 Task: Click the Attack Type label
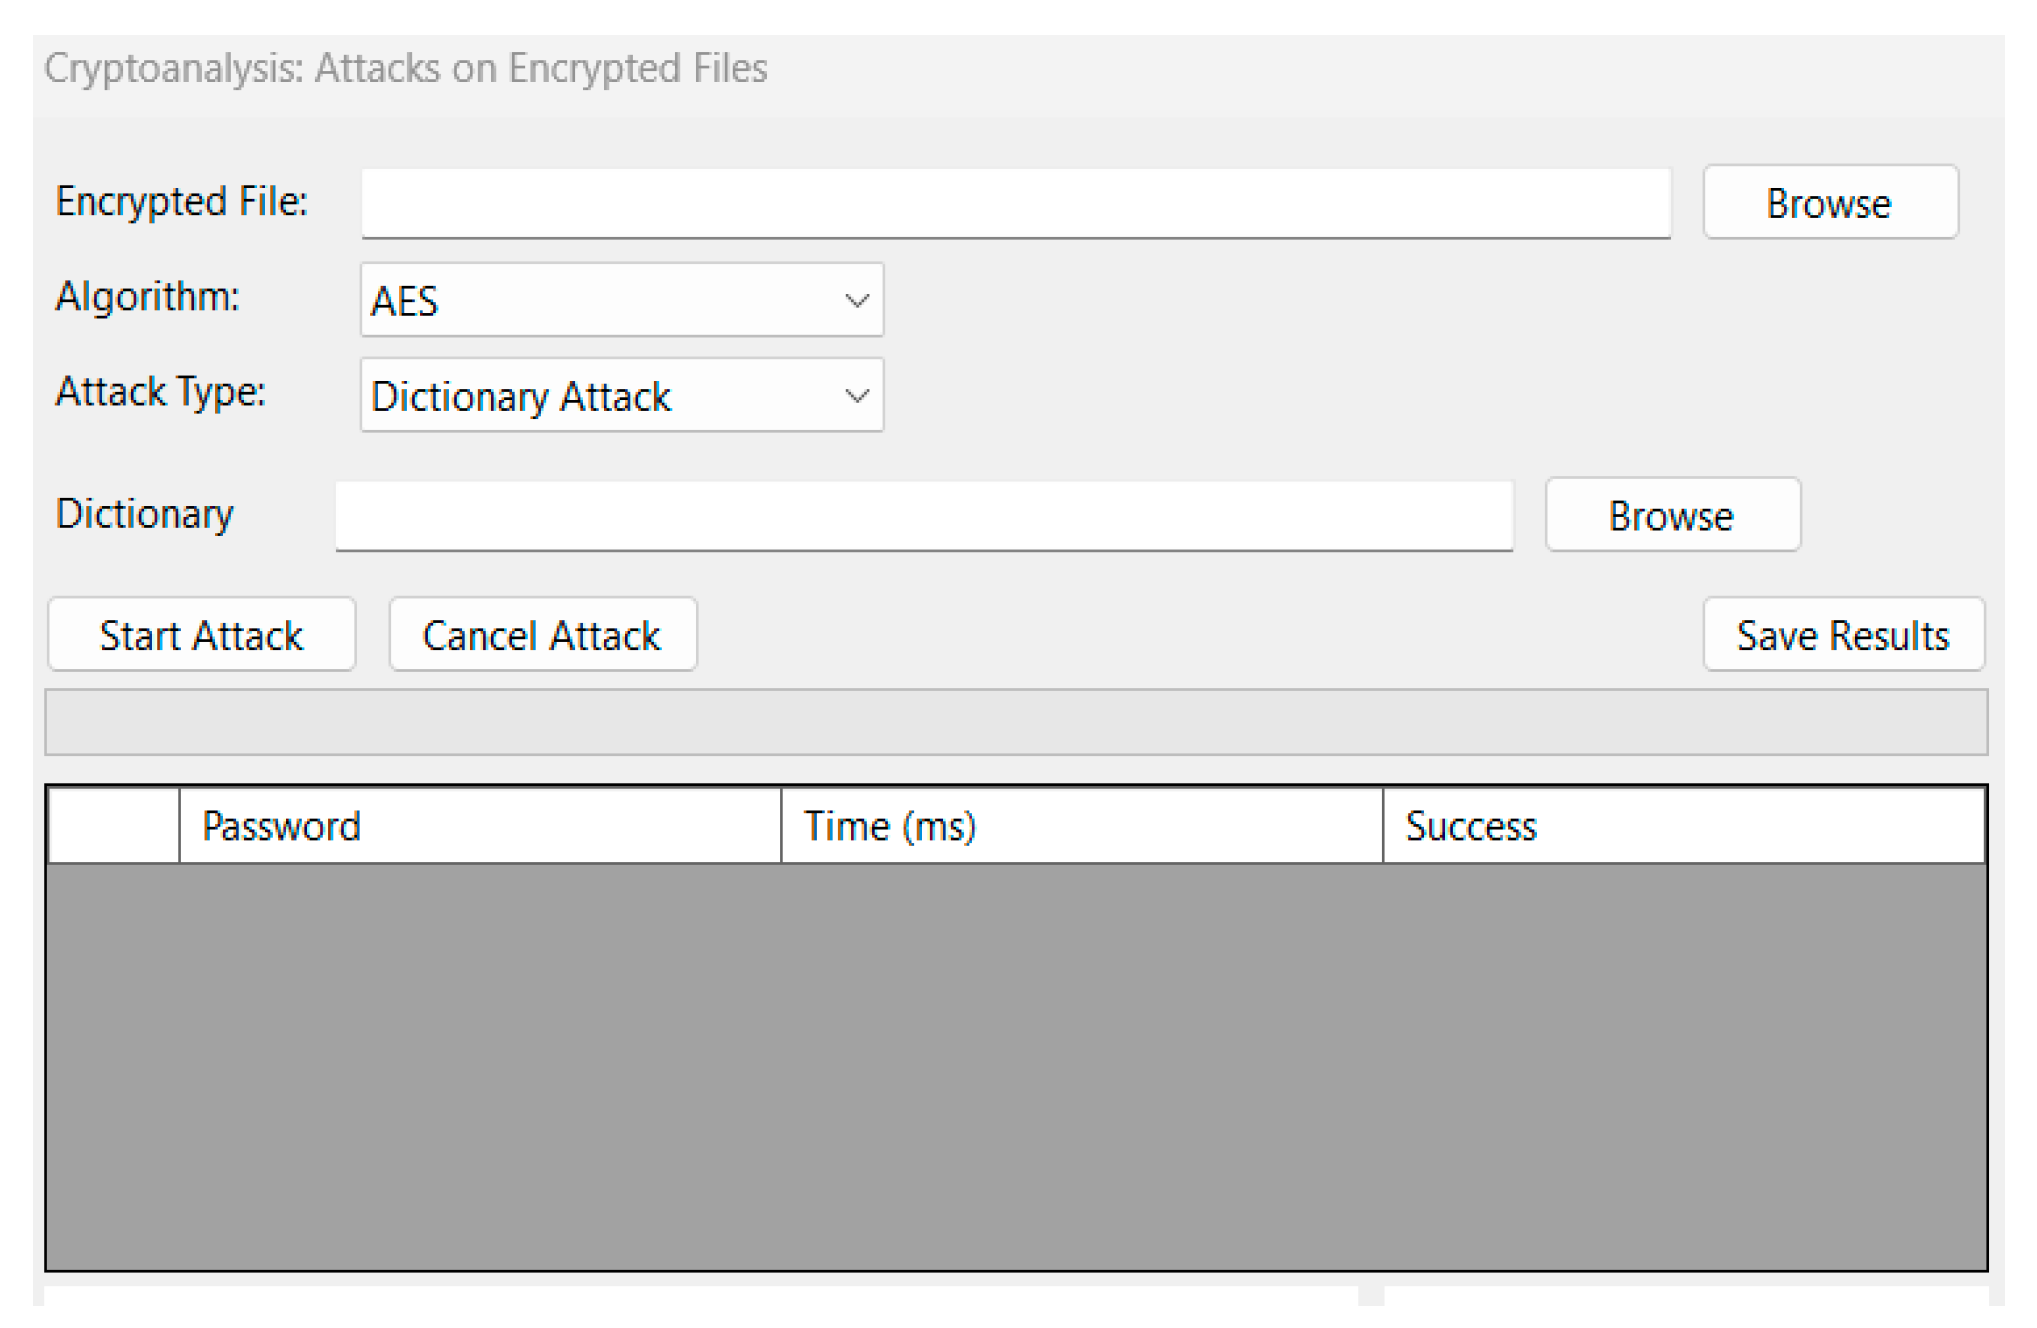click(161, 392)
